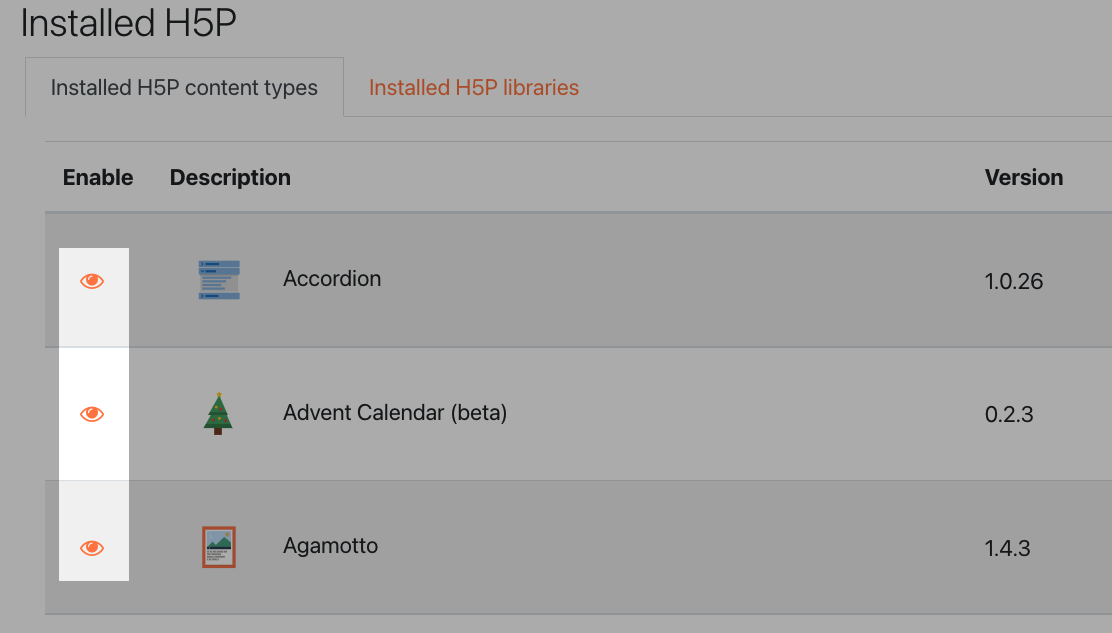Click empty space right of libraries tab
The image size is (1112, 633).
pos(844,87)
